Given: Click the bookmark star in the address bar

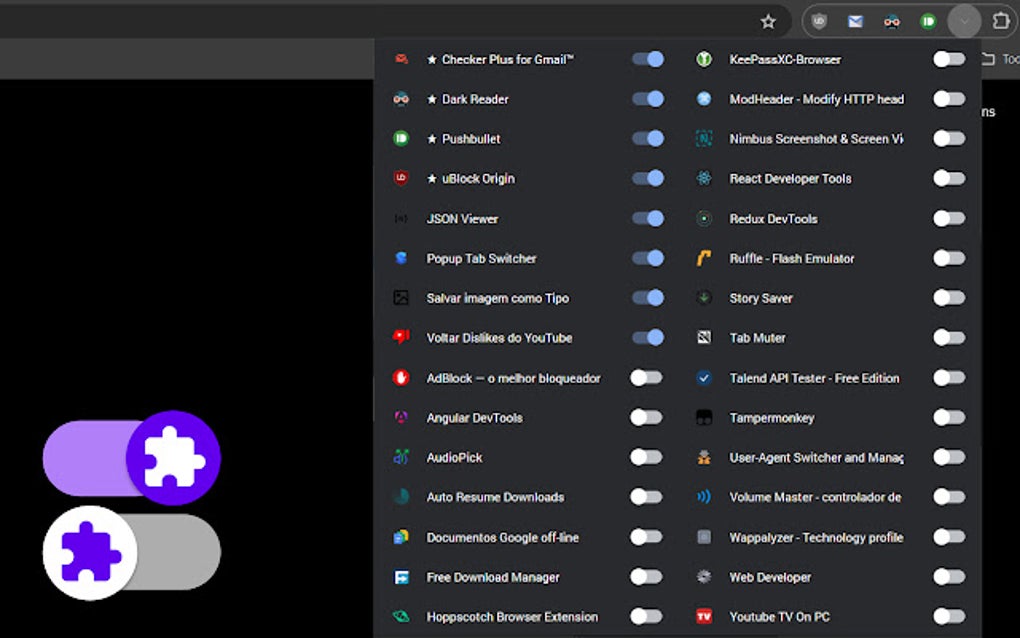Looking at the screenshot, I should pos(768,20).
